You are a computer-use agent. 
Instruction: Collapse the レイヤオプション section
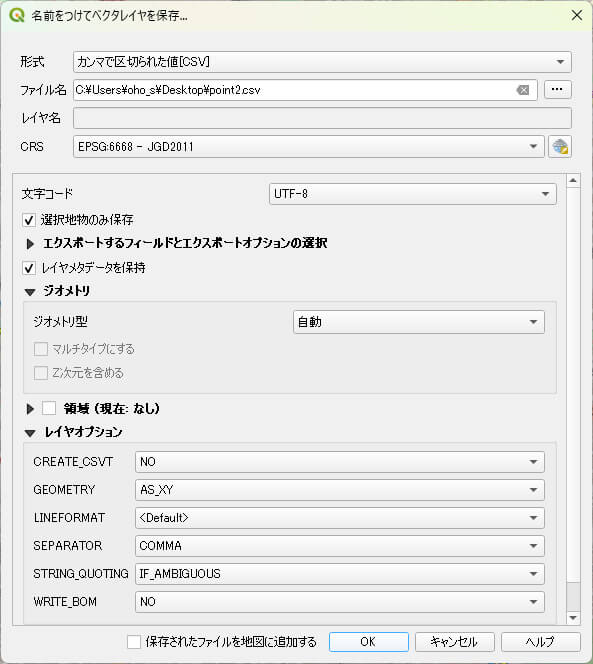point(30,433)
